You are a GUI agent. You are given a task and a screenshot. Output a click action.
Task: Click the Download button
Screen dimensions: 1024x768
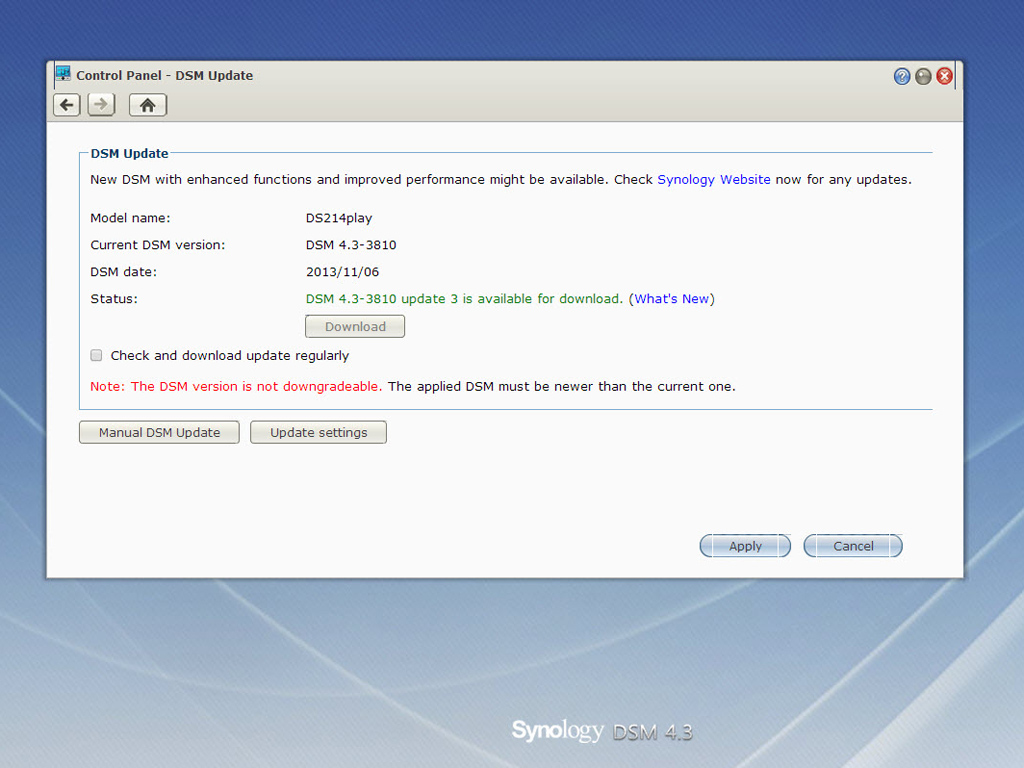355,327
